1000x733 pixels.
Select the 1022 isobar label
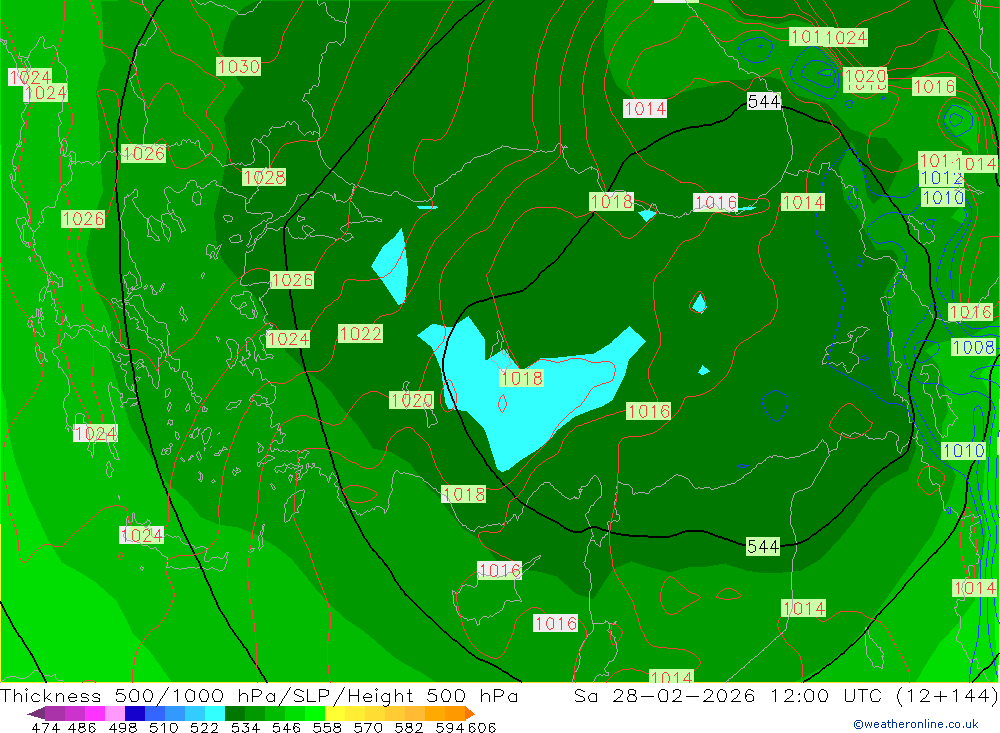[360, 334]
